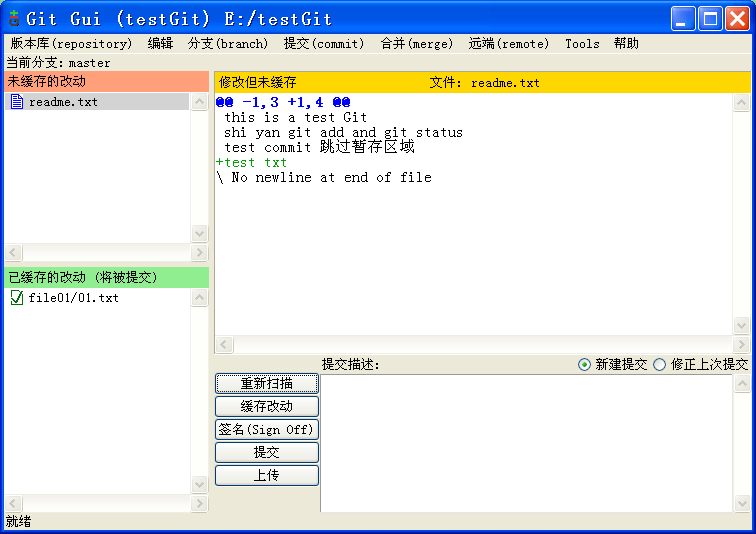Viewport: 756px width, 534px height.
Task: Click the 已缓存的改动 (将被提交) panel header
Action: pyautogui.click(x=107, y=277)
